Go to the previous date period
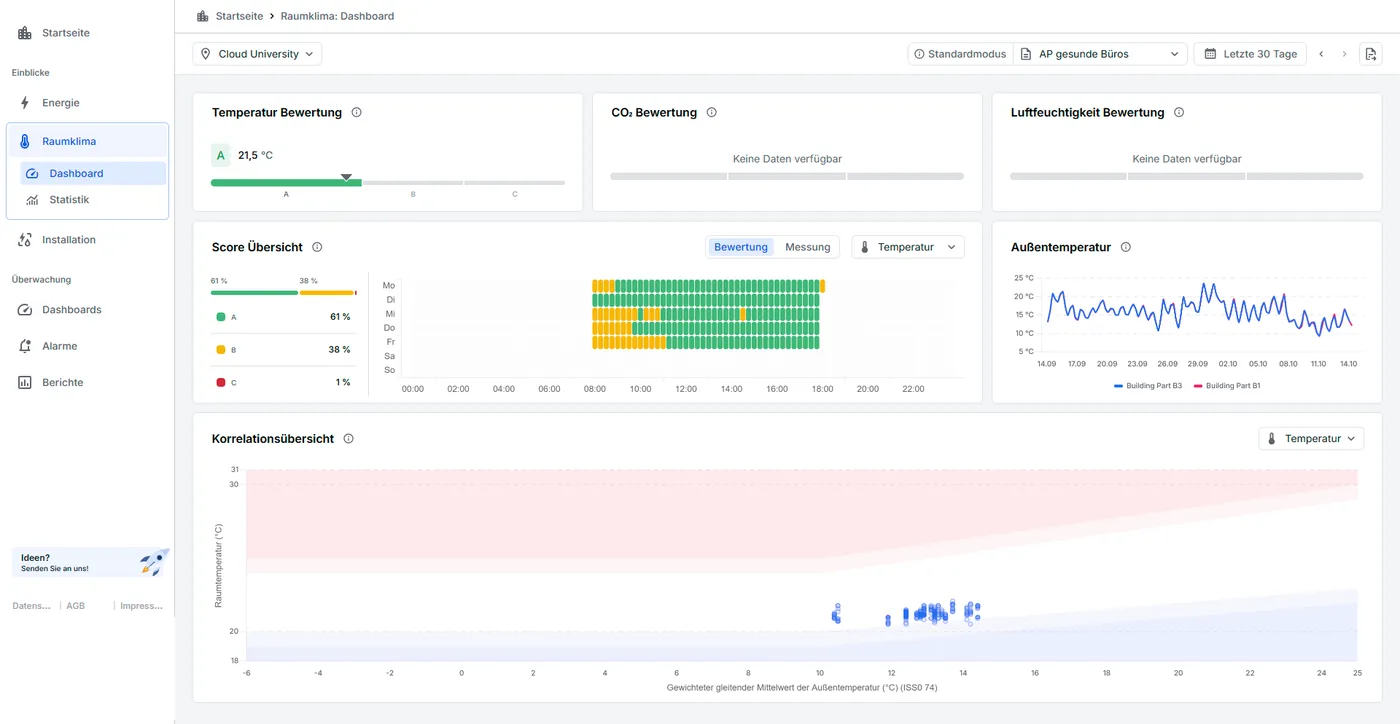Image resolution: width=1400 pixels, height=724 pixels. 1321,54
